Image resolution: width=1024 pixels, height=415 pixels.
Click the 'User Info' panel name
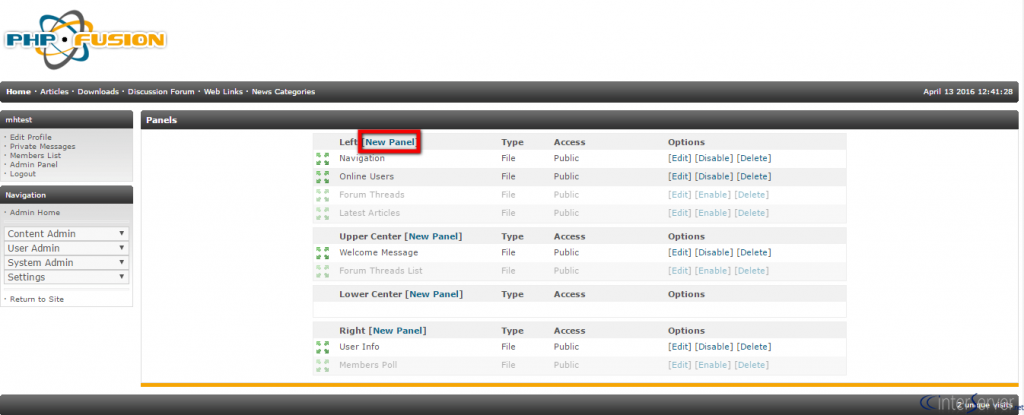click(x=359, y=346)
